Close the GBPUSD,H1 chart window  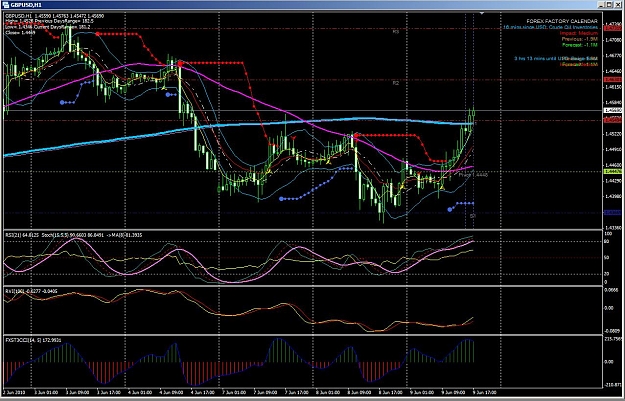(x=617, y=4)
